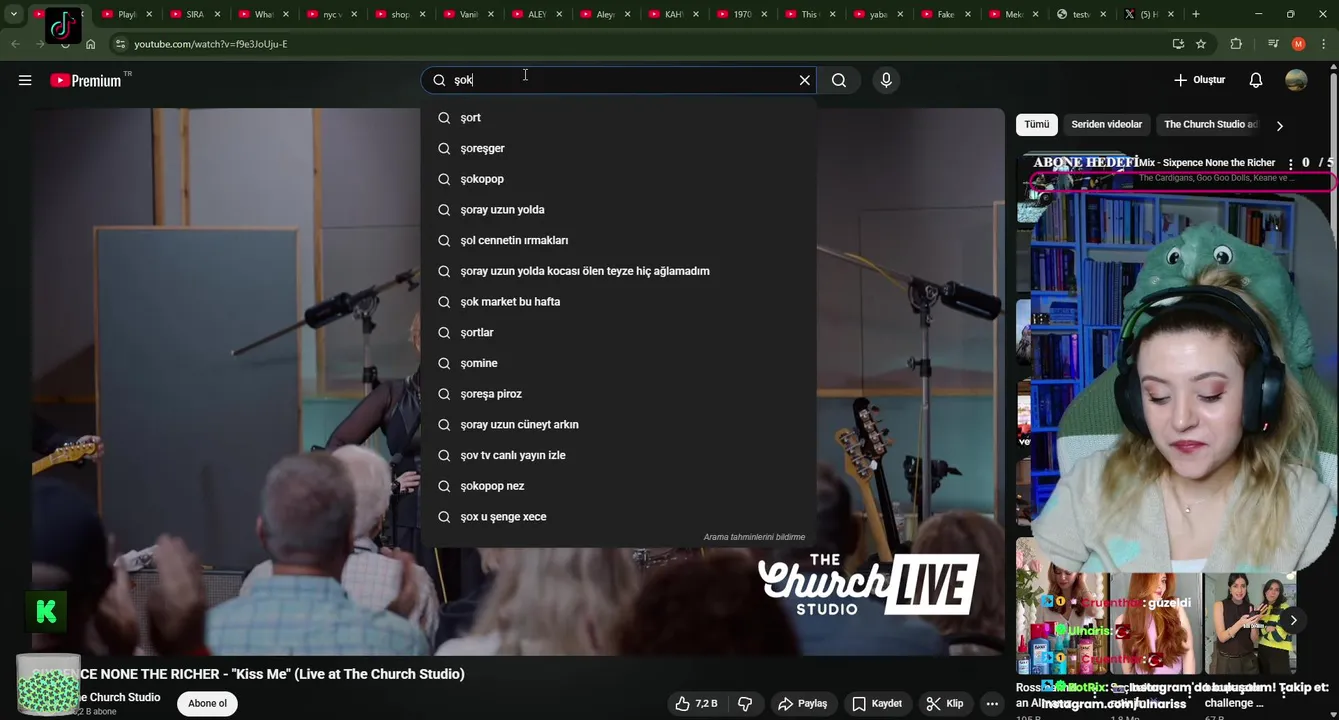Save the video with Kaydet
The width and height of the screenshot is (1339, 720).
tap(877, 703)
